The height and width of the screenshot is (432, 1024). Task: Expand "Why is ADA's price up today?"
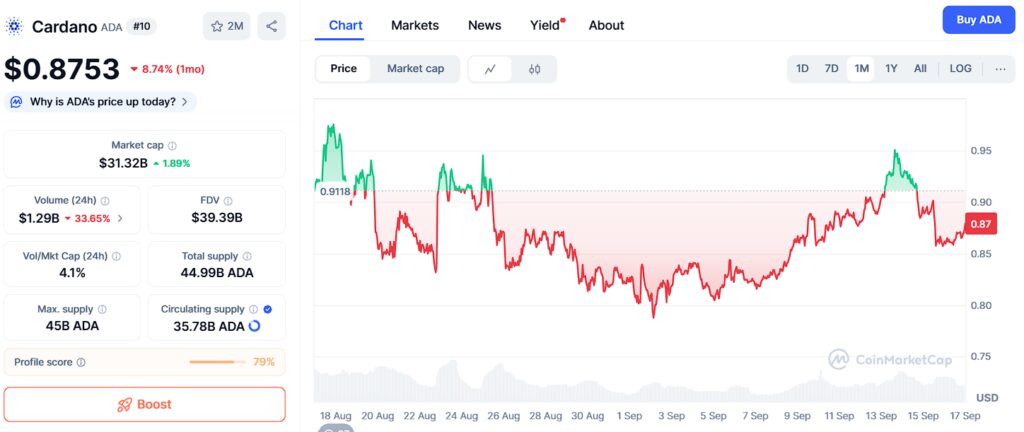pyautogui.click(x=101, y=102)
